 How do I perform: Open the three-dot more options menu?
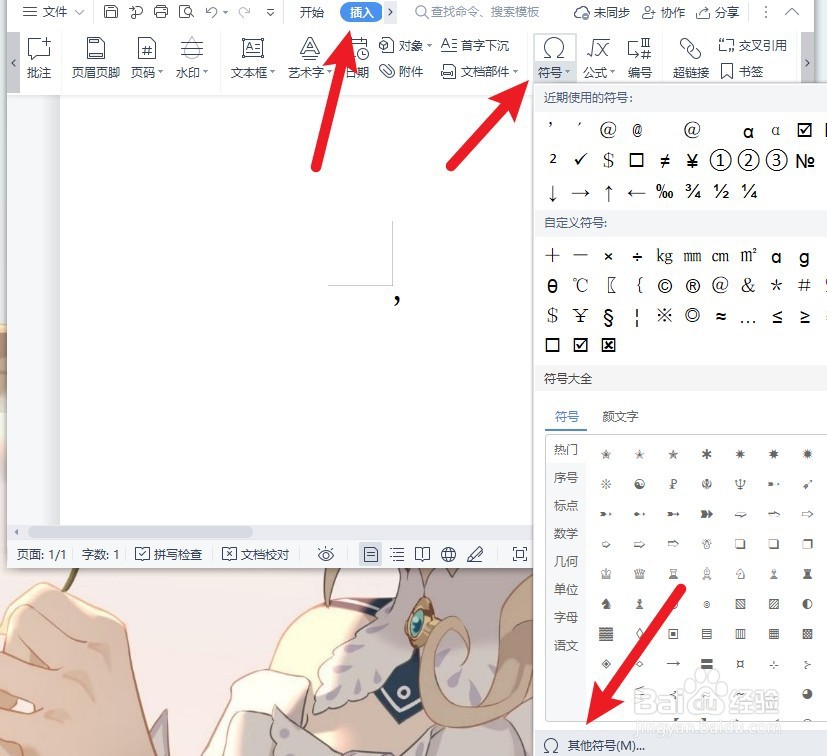tap(766, 12)
